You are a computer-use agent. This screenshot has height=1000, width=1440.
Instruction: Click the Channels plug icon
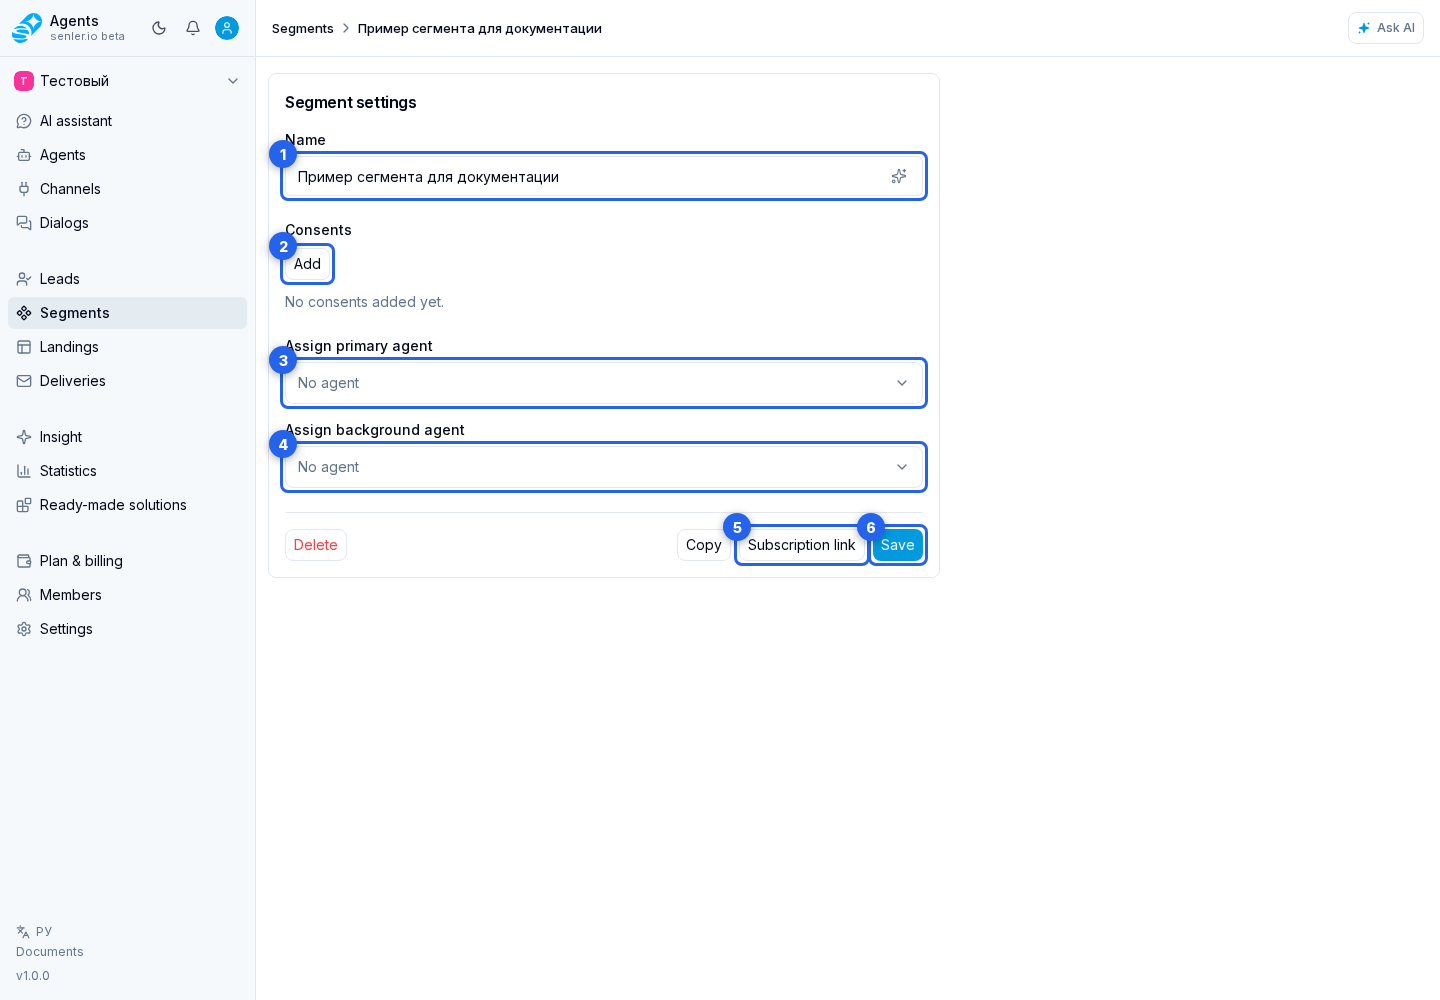click(24, 189)
